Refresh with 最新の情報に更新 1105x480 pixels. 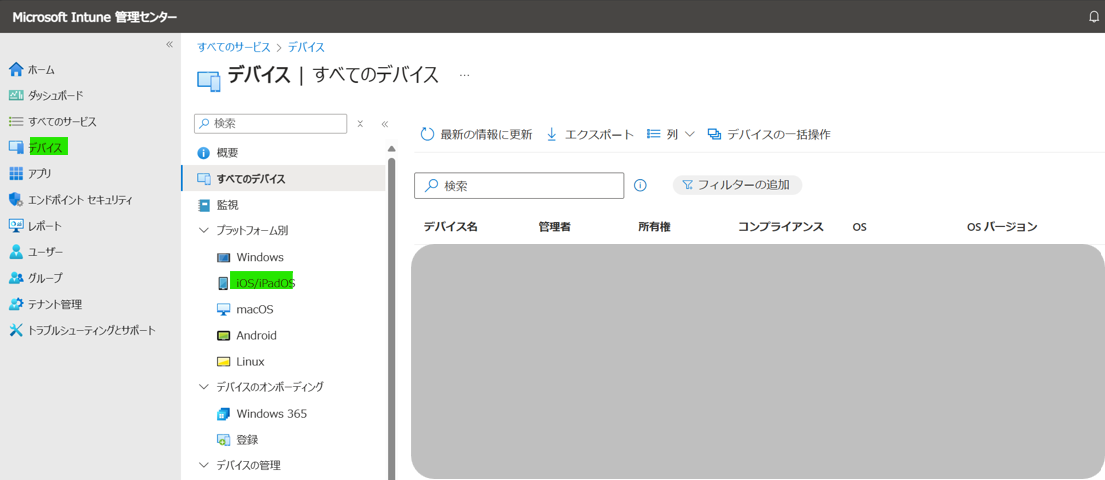coord(476,134)
